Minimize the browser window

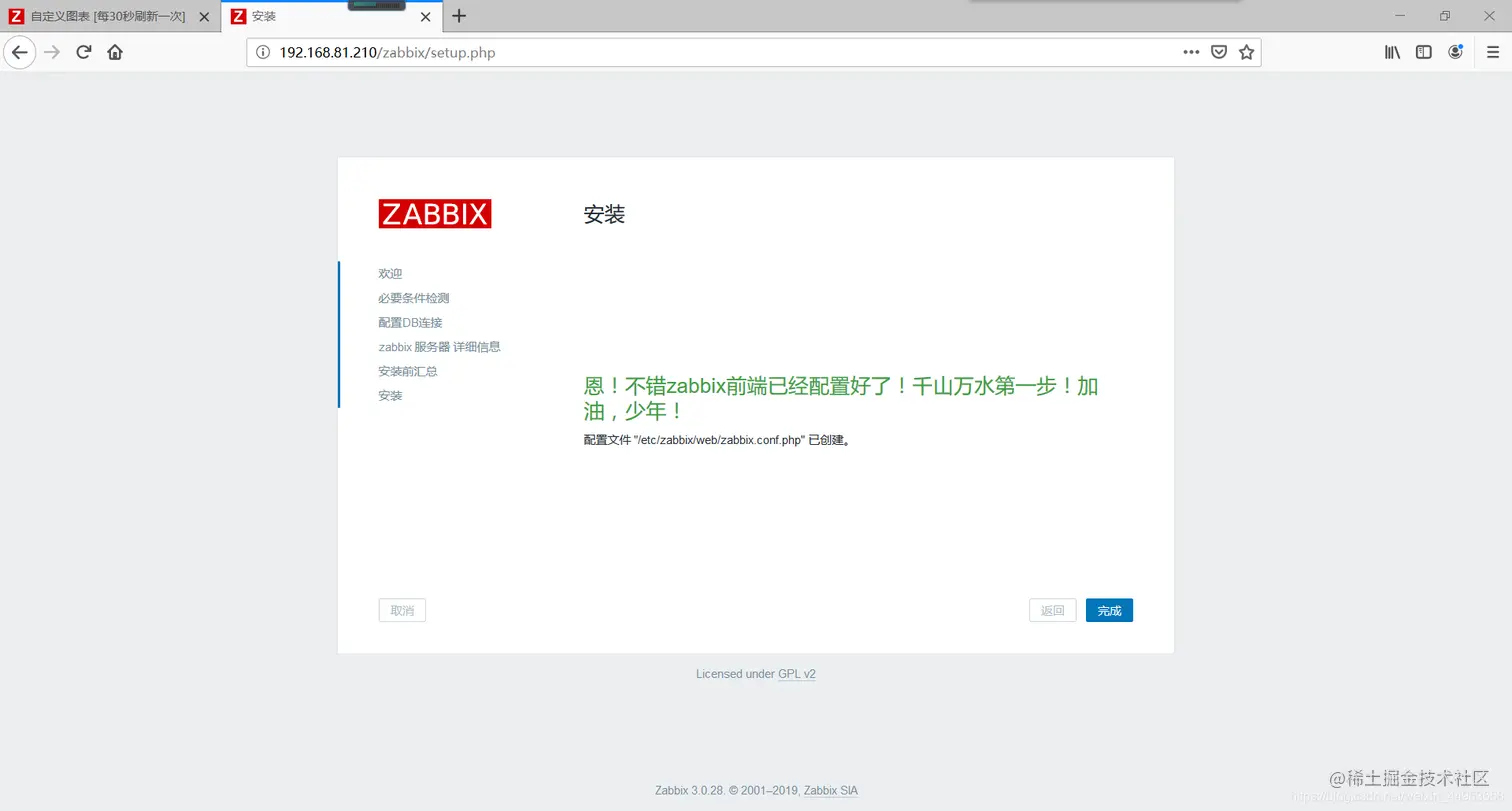1399,16
